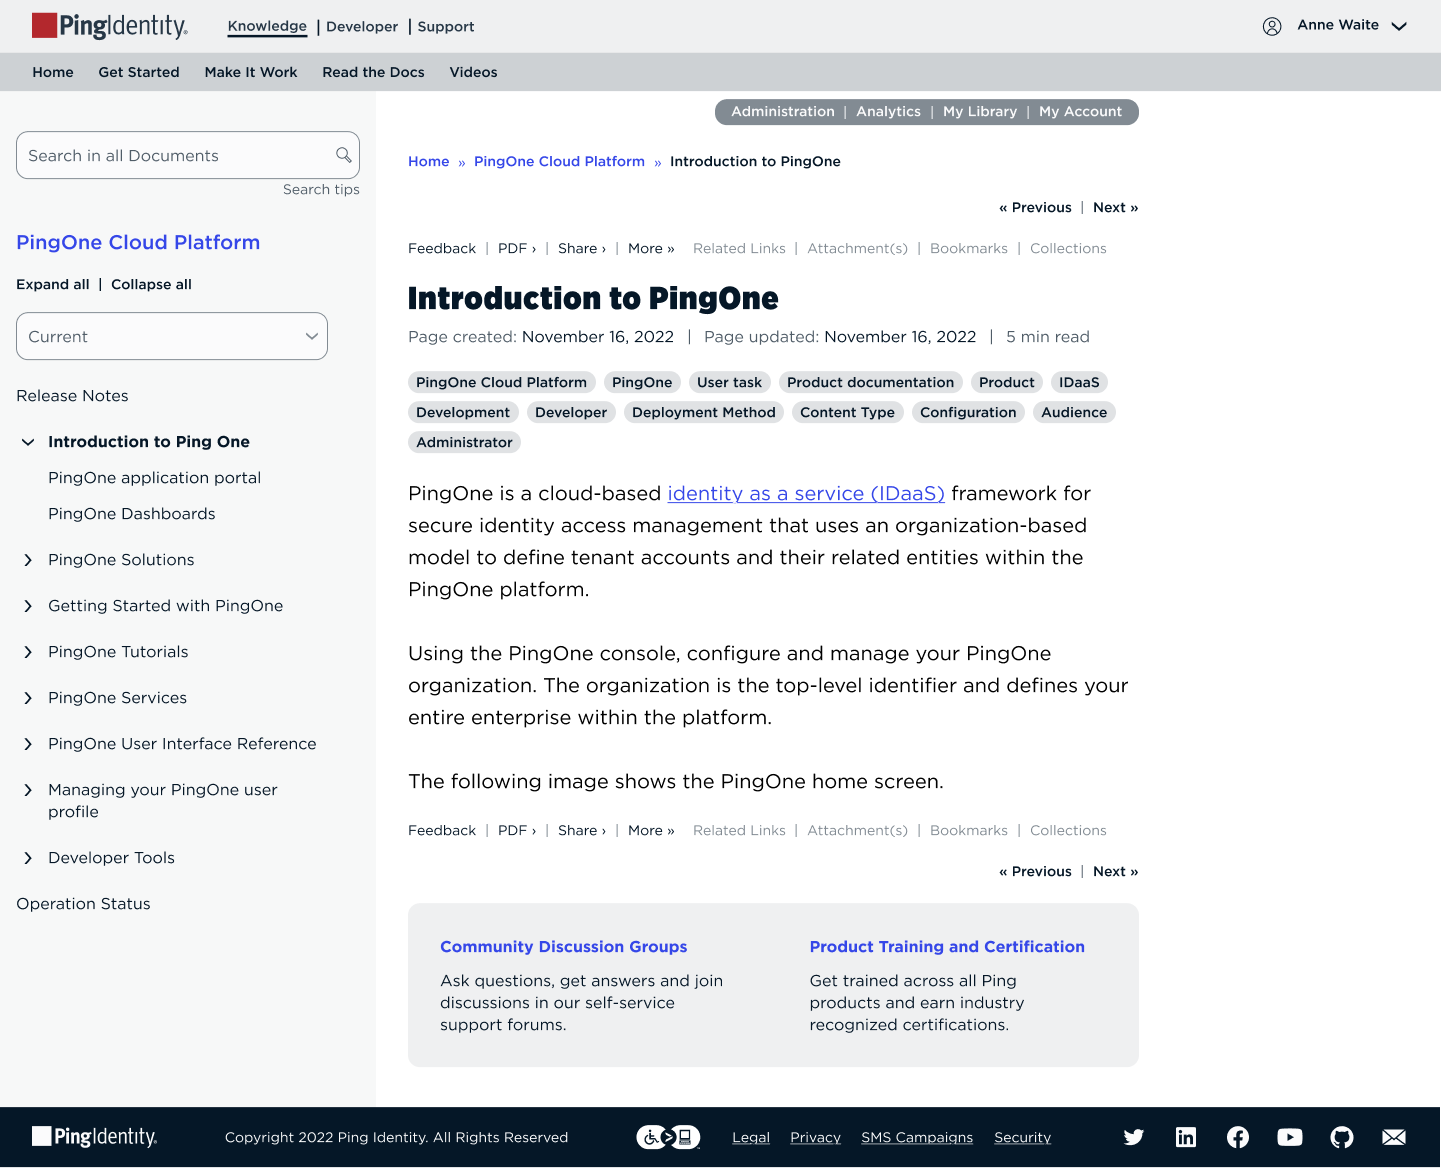Switch to the Developer tab

tap(362, 27)
